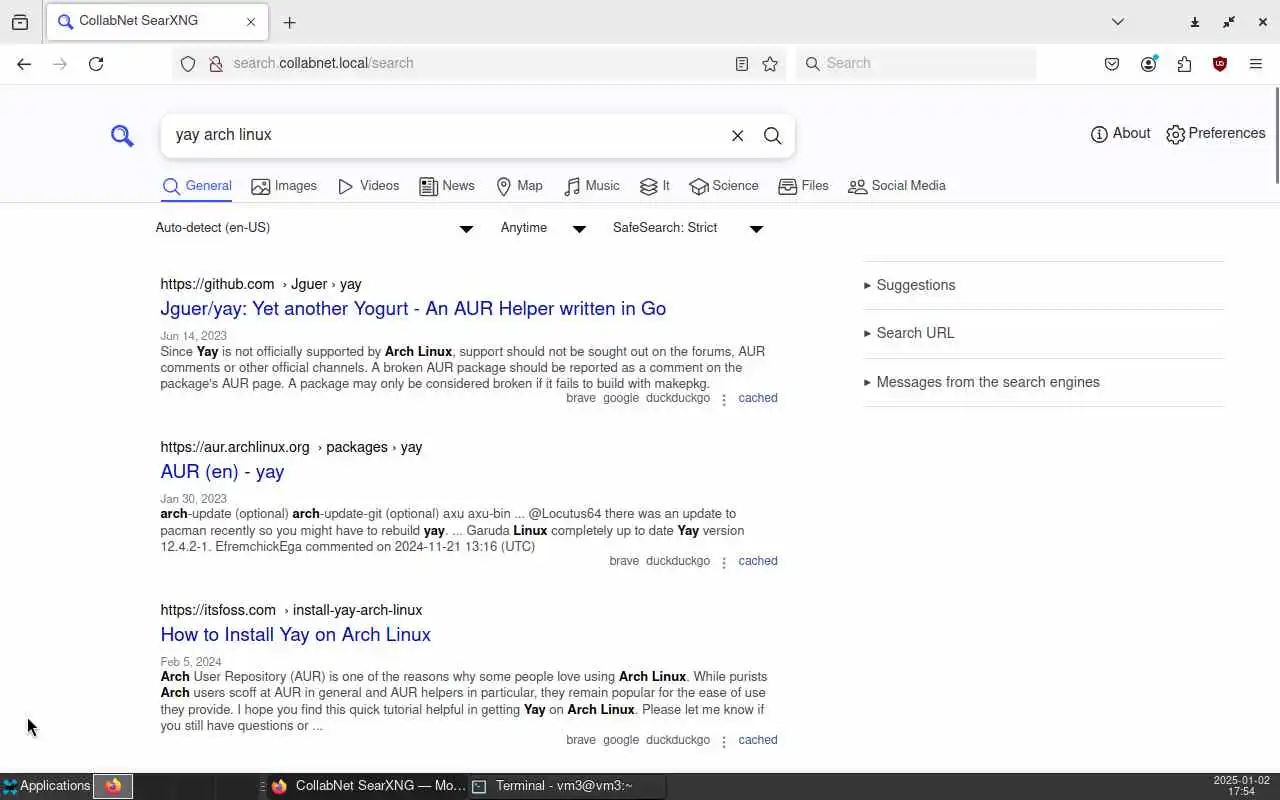
Task: Switch to the Social Media tab
Action: [x=897, y=186]
